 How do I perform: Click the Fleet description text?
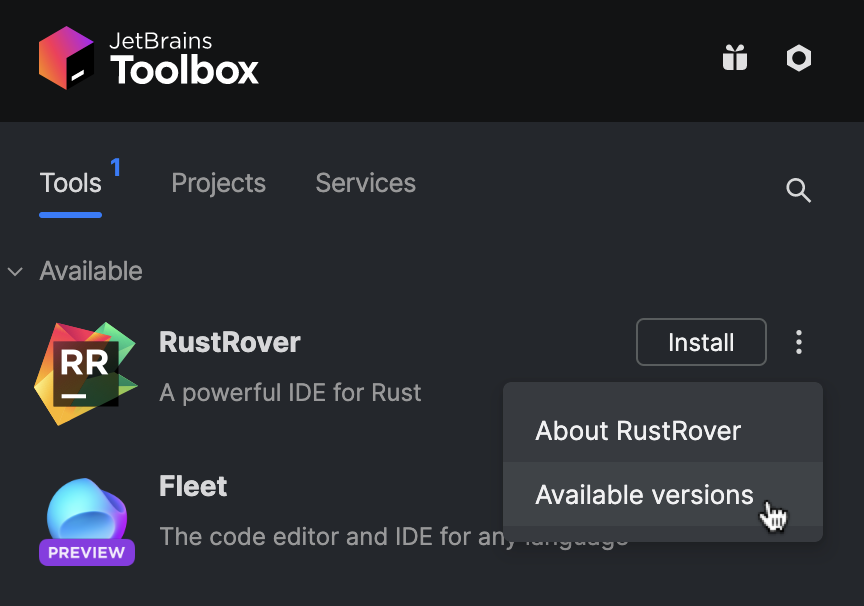click(392, 536)
